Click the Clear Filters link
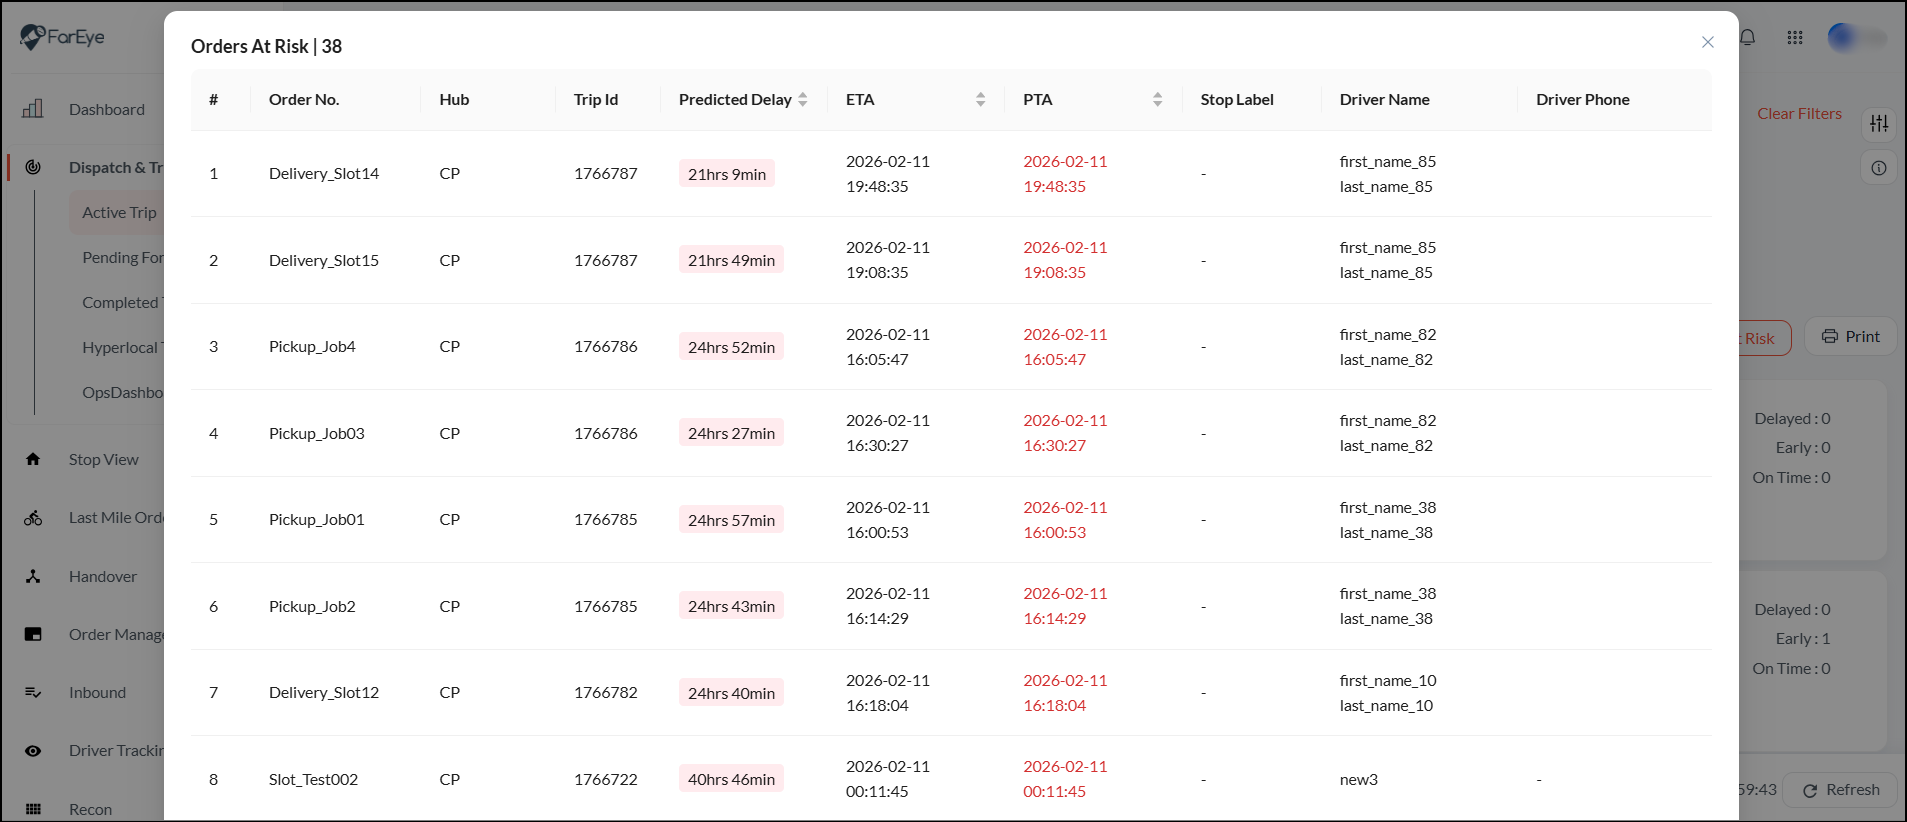1907x822 pixels. pos(1799,114)
